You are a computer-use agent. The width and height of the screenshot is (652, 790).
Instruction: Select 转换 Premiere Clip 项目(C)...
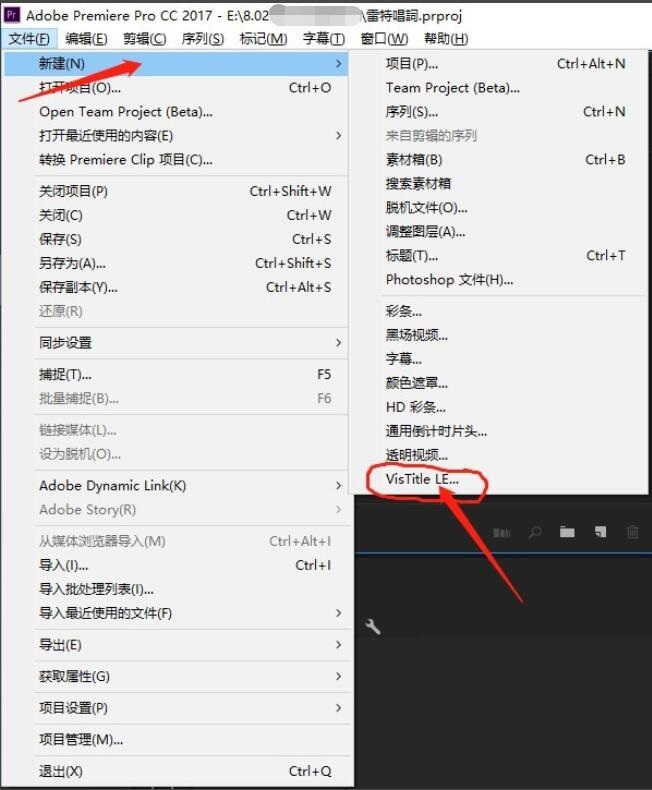176,160
